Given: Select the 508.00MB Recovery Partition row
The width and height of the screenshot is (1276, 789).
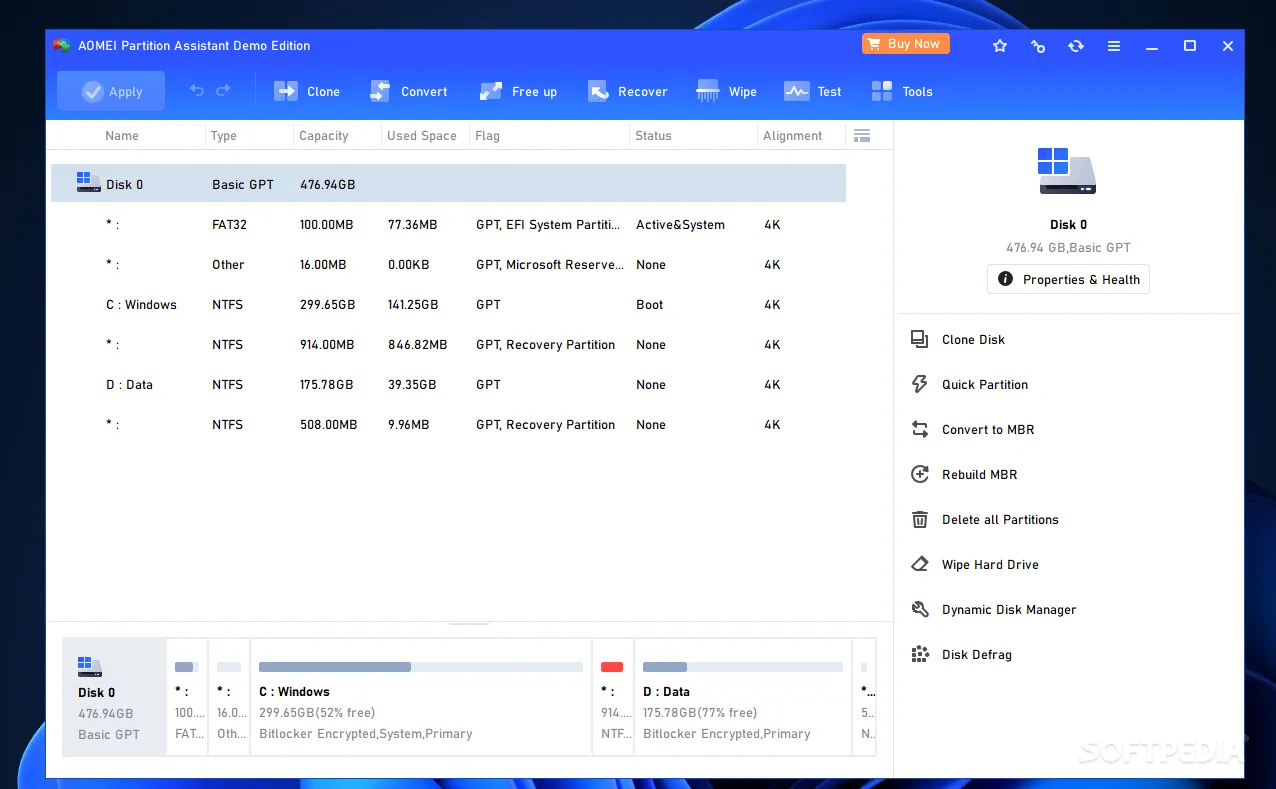Looking at the screenshot, I should [448, 425].
